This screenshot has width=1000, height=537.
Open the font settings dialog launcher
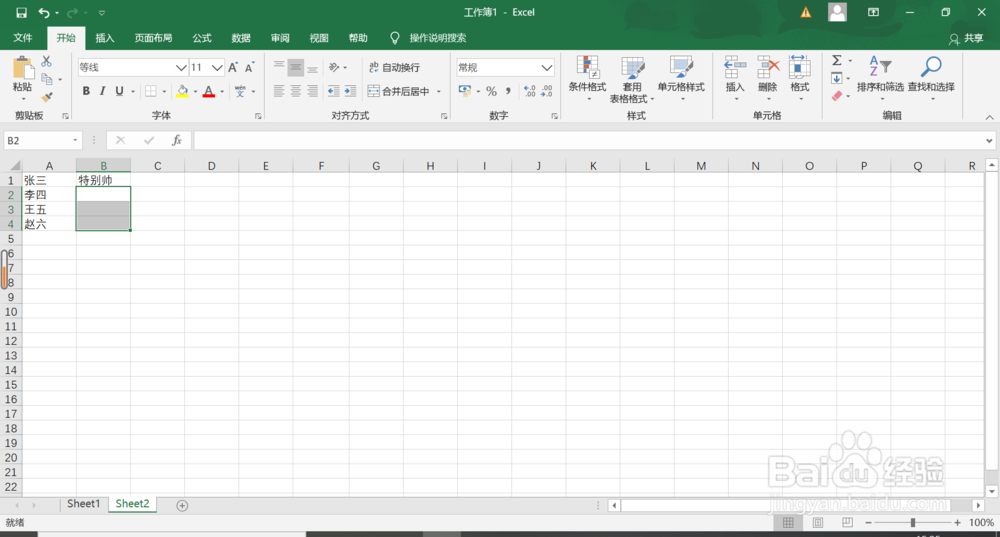tap(258, 116)
